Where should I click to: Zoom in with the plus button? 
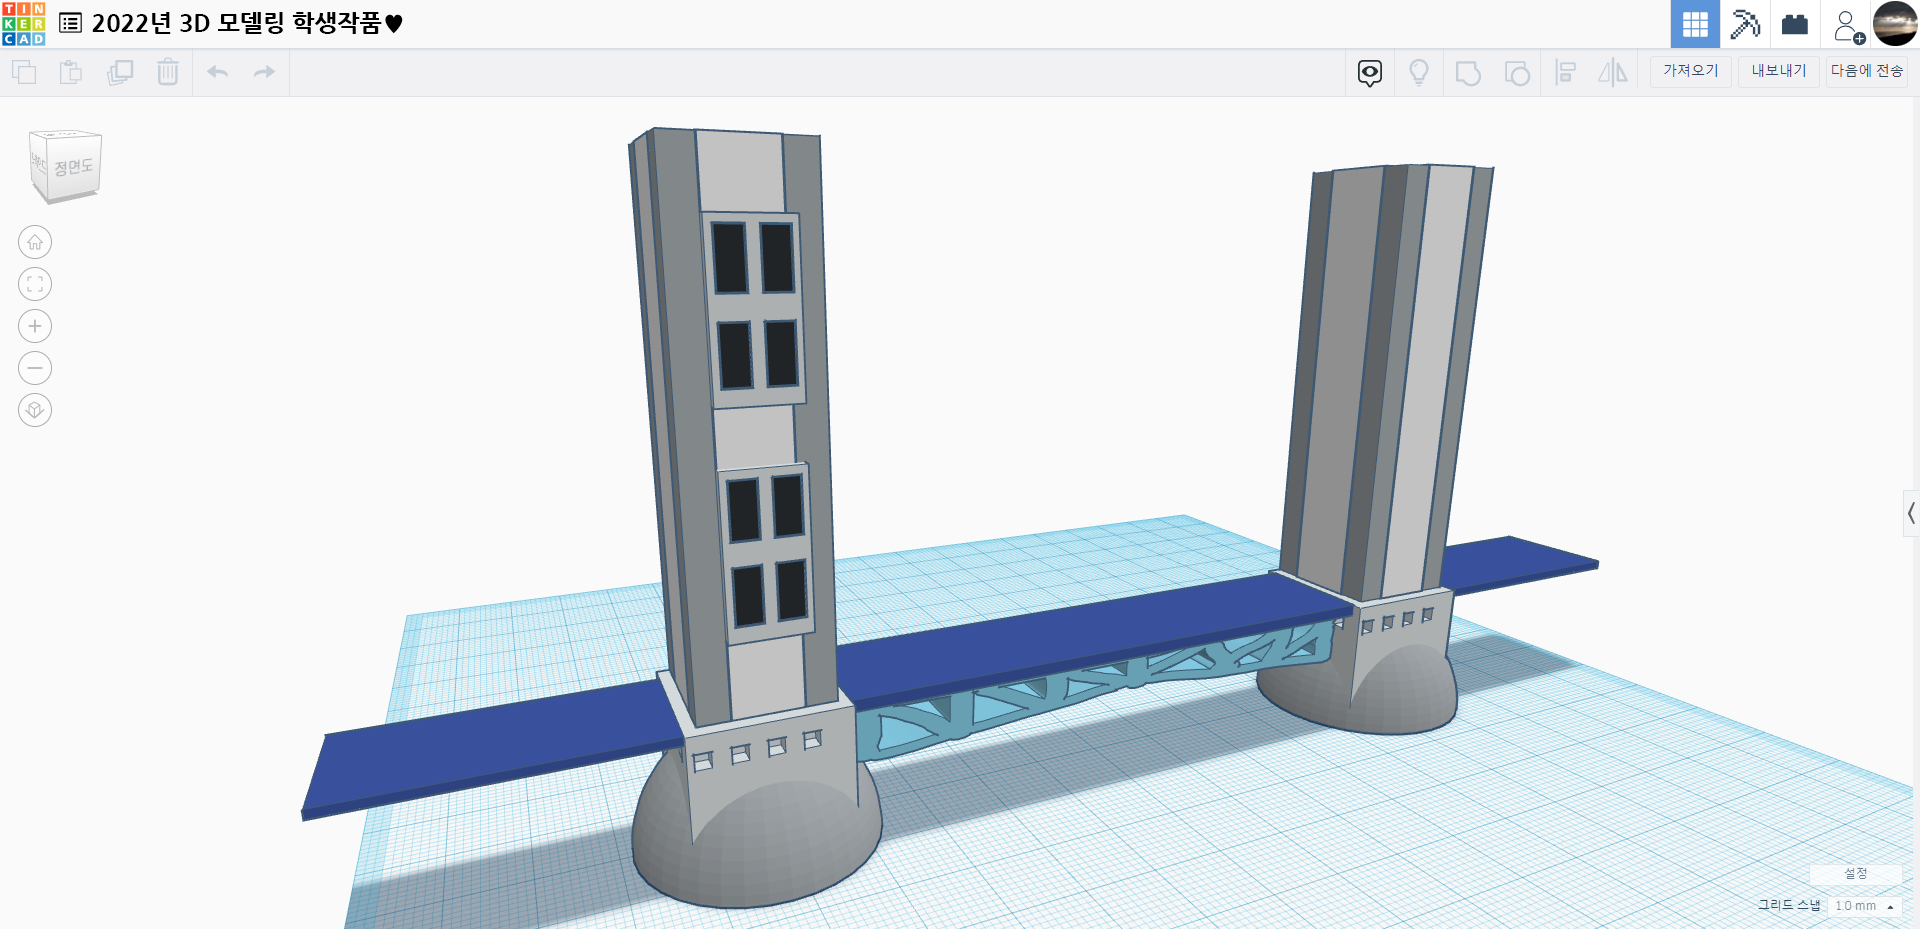coord(35,326)
